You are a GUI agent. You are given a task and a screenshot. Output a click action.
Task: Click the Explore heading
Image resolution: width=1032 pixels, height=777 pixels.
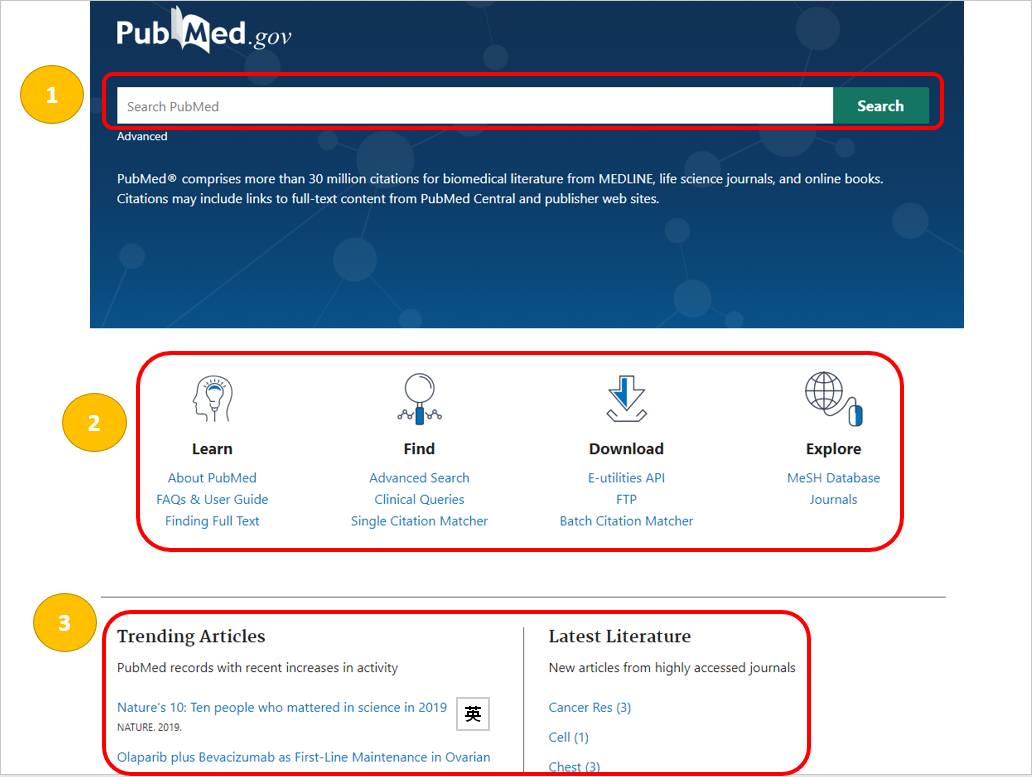833,449
